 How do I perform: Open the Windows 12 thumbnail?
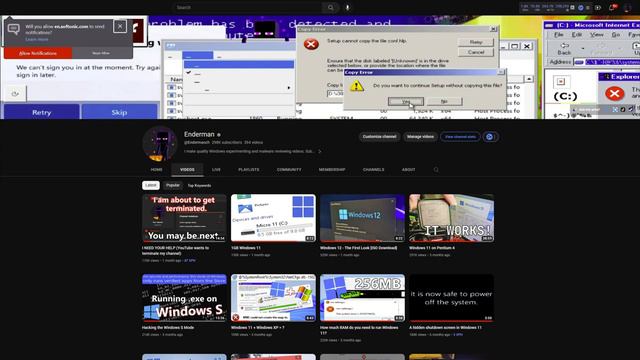[x=362, y=218]
